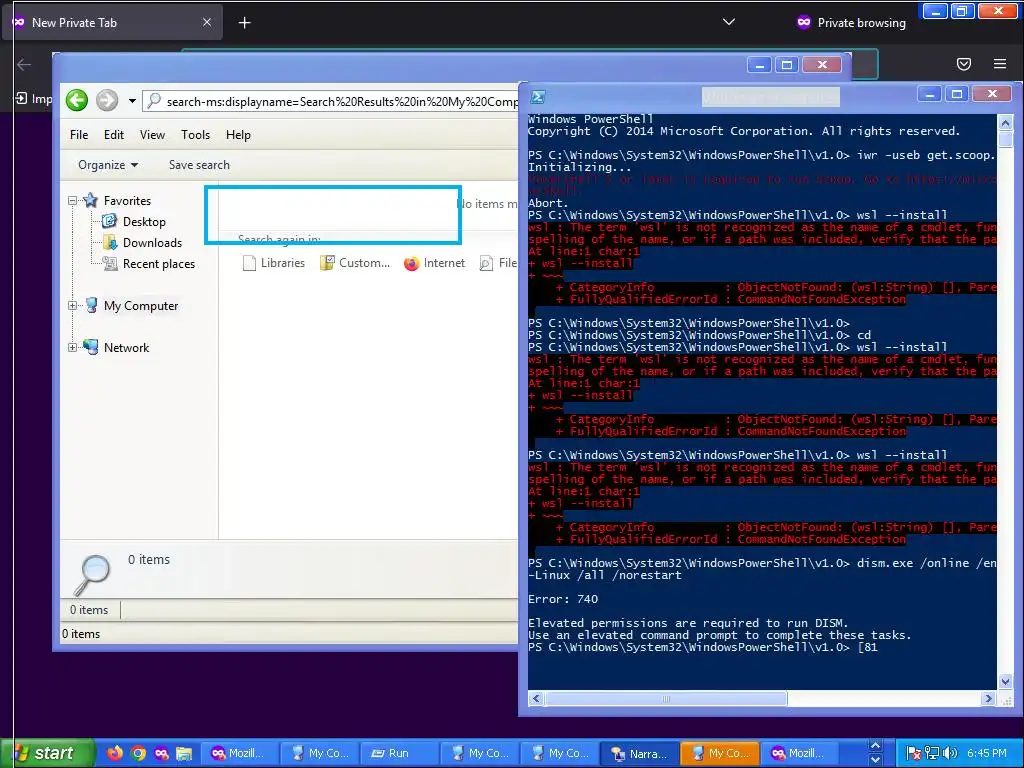This screenshot has width=1024, height=768.
Task: Launch Chrome from the quick launch icon
Action: 138,753
